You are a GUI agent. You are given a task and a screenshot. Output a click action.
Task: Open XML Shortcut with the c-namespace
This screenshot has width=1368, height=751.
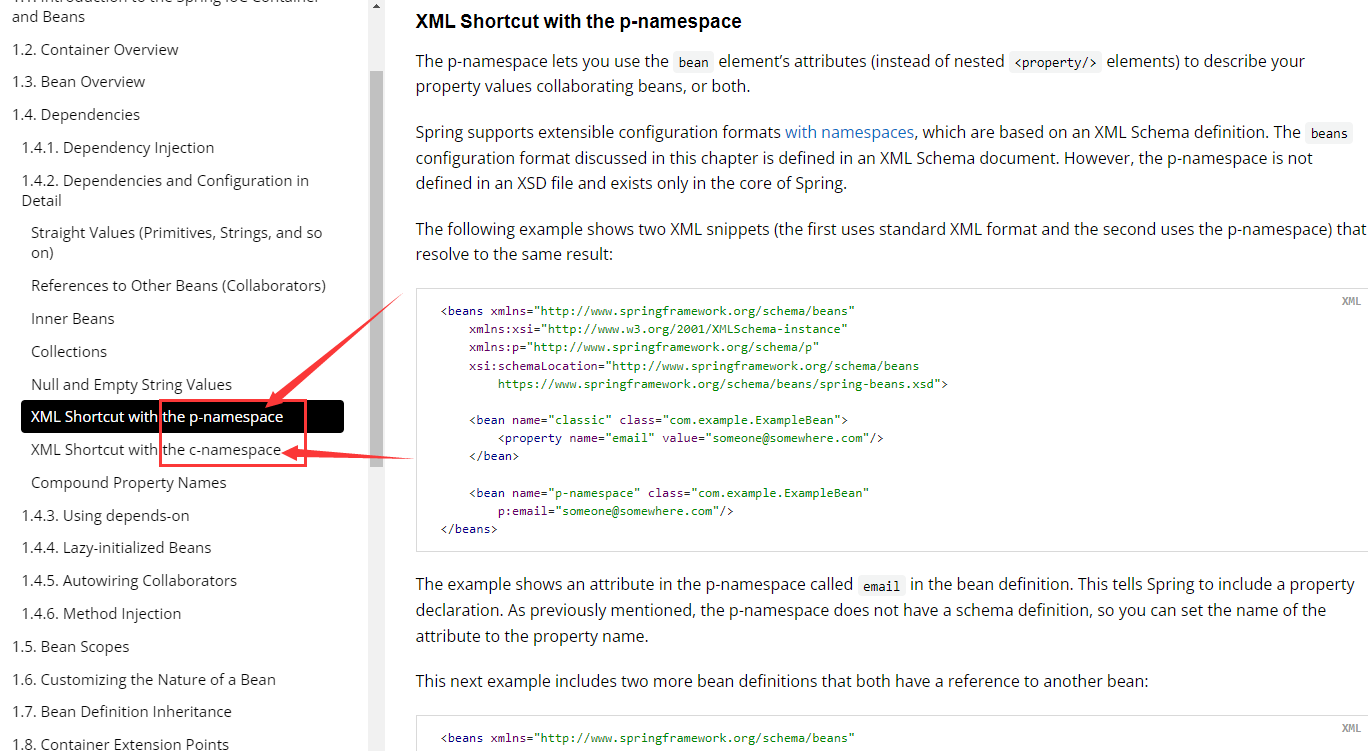click(x=156, y=450)
